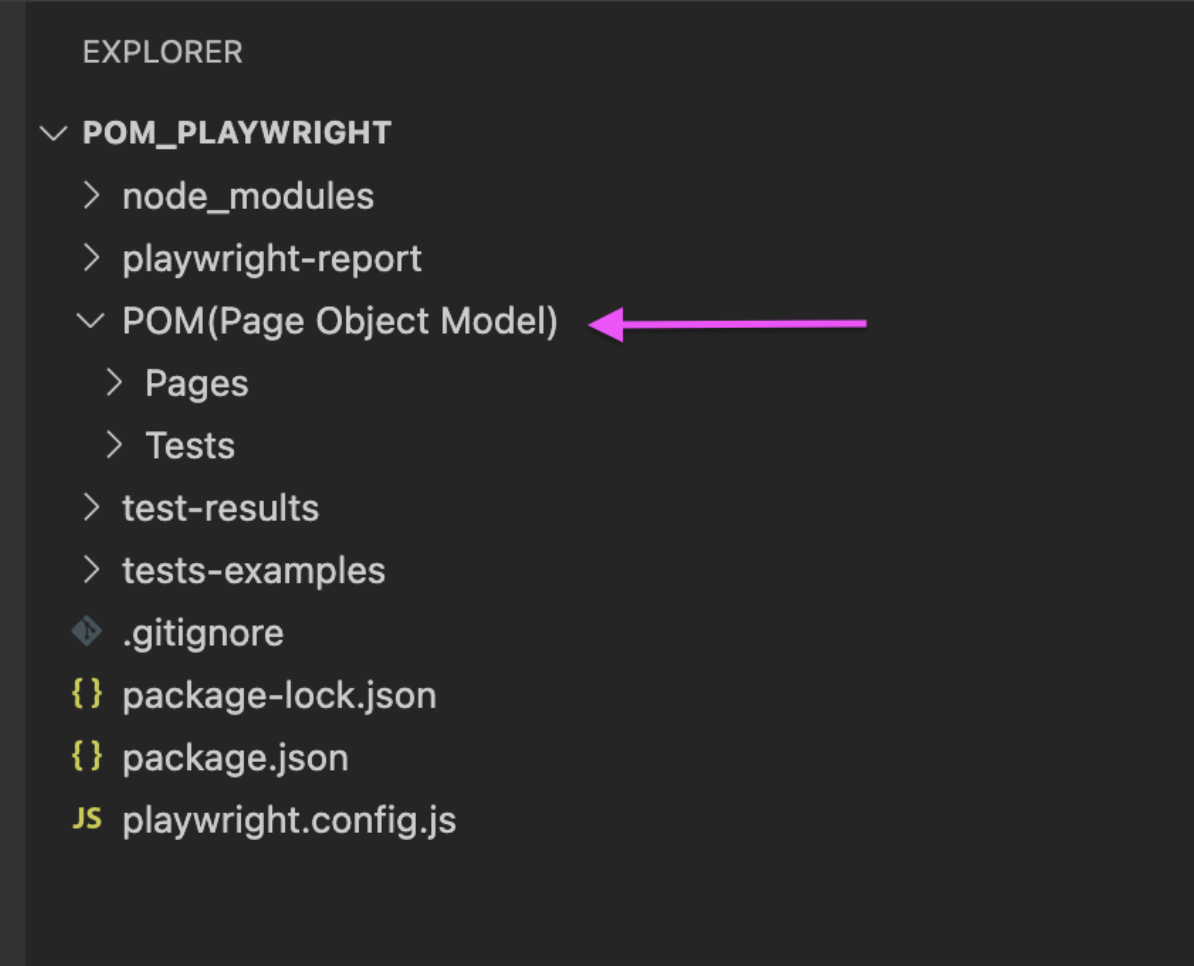Open the package-lock.json file
The height and width of the screenshot is (966, 1194).
[x=279, y=695]
